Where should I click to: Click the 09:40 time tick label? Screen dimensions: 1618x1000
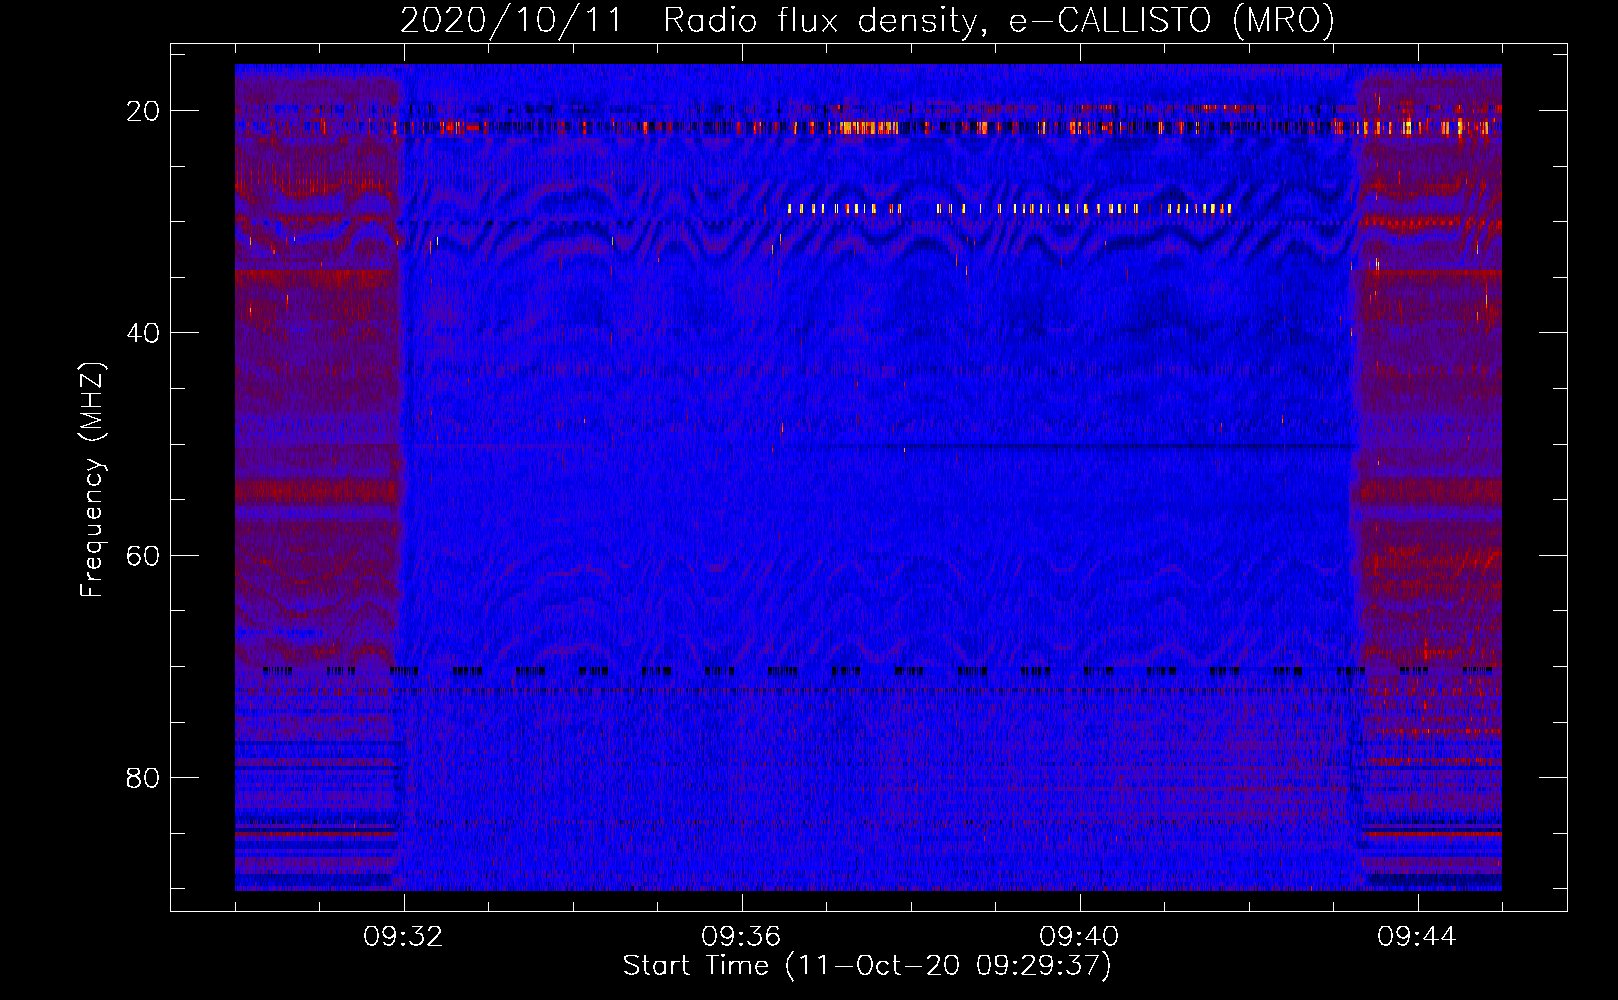click(1079, 937)
